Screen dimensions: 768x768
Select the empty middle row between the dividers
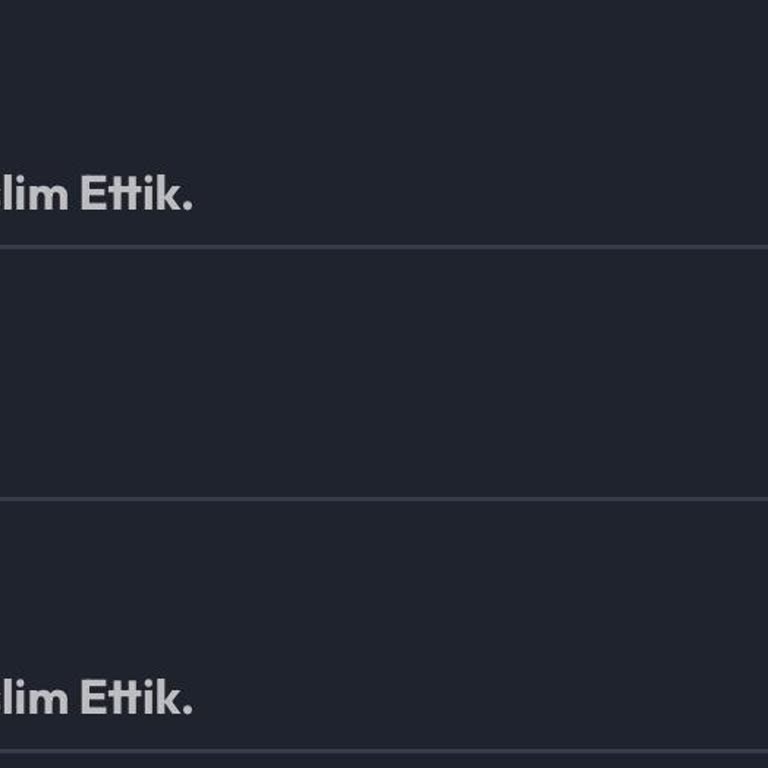click(x=384, y=372)
